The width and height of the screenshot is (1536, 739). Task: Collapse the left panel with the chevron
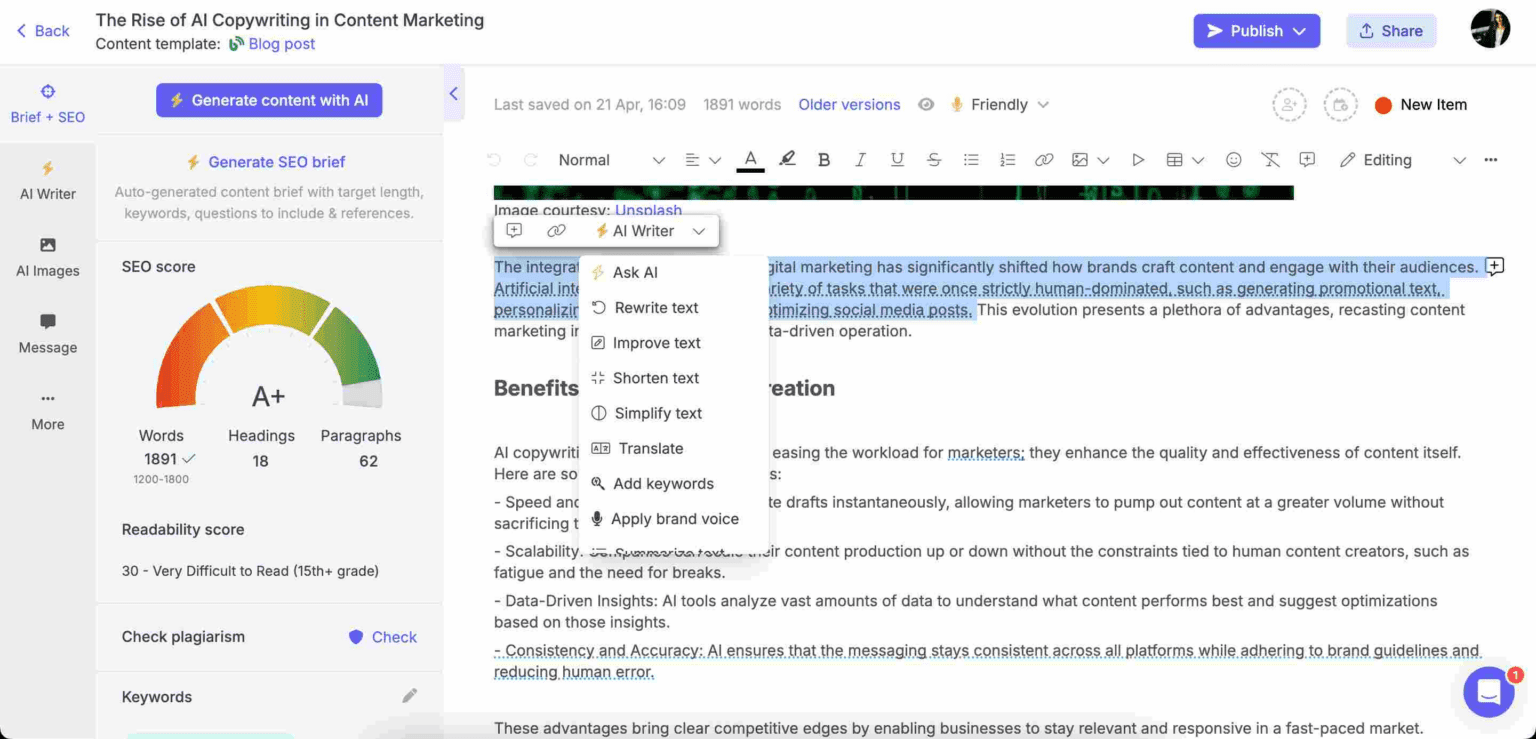click(x=453, y=93)
